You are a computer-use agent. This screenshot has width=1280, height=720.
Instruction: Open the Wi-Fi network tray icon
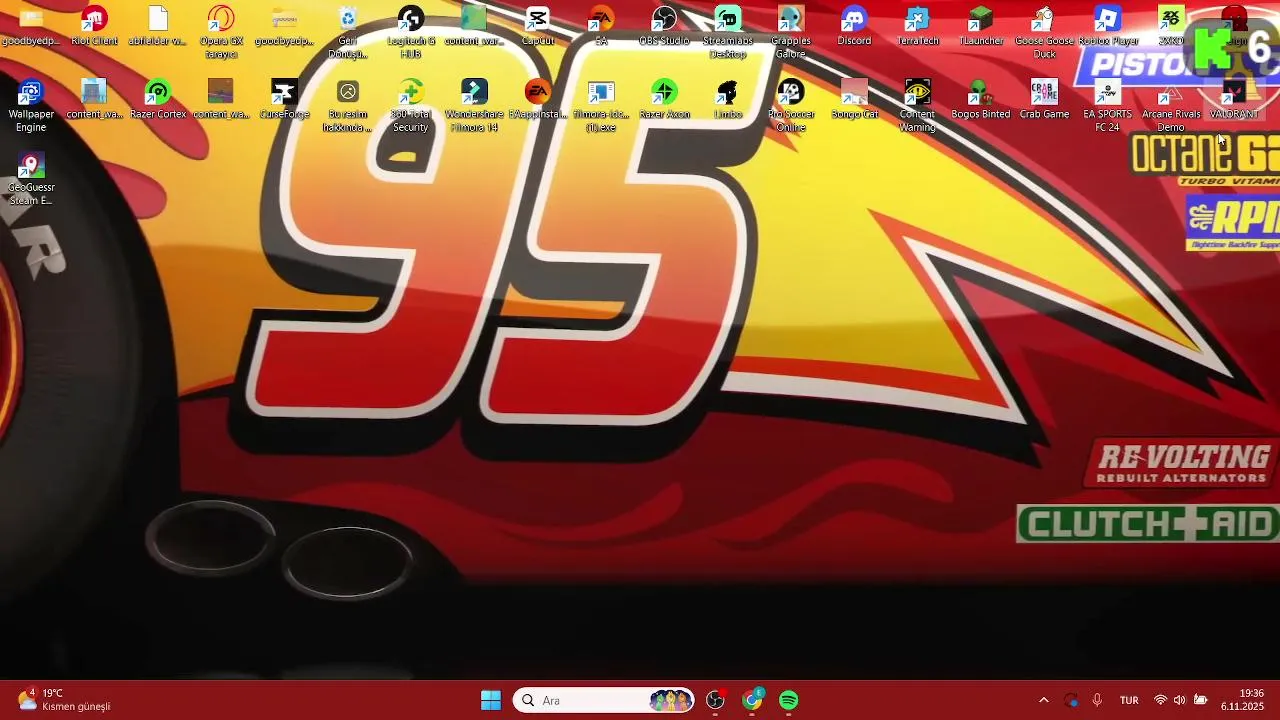[1160, 700]
